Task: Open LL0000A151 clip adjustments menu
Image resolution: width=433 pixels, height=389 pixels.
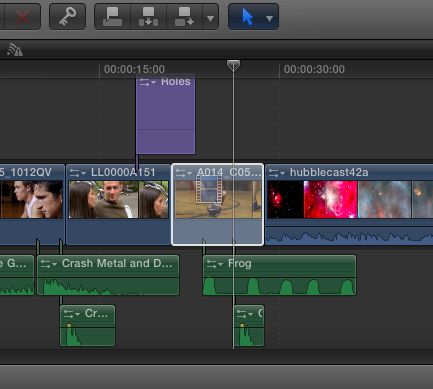Action: [x=78, y=173]
